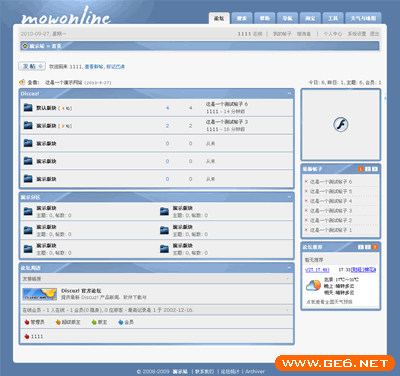Switch to the 工具 tab
The width and height of the screenshot is (400, 376).
333,18
